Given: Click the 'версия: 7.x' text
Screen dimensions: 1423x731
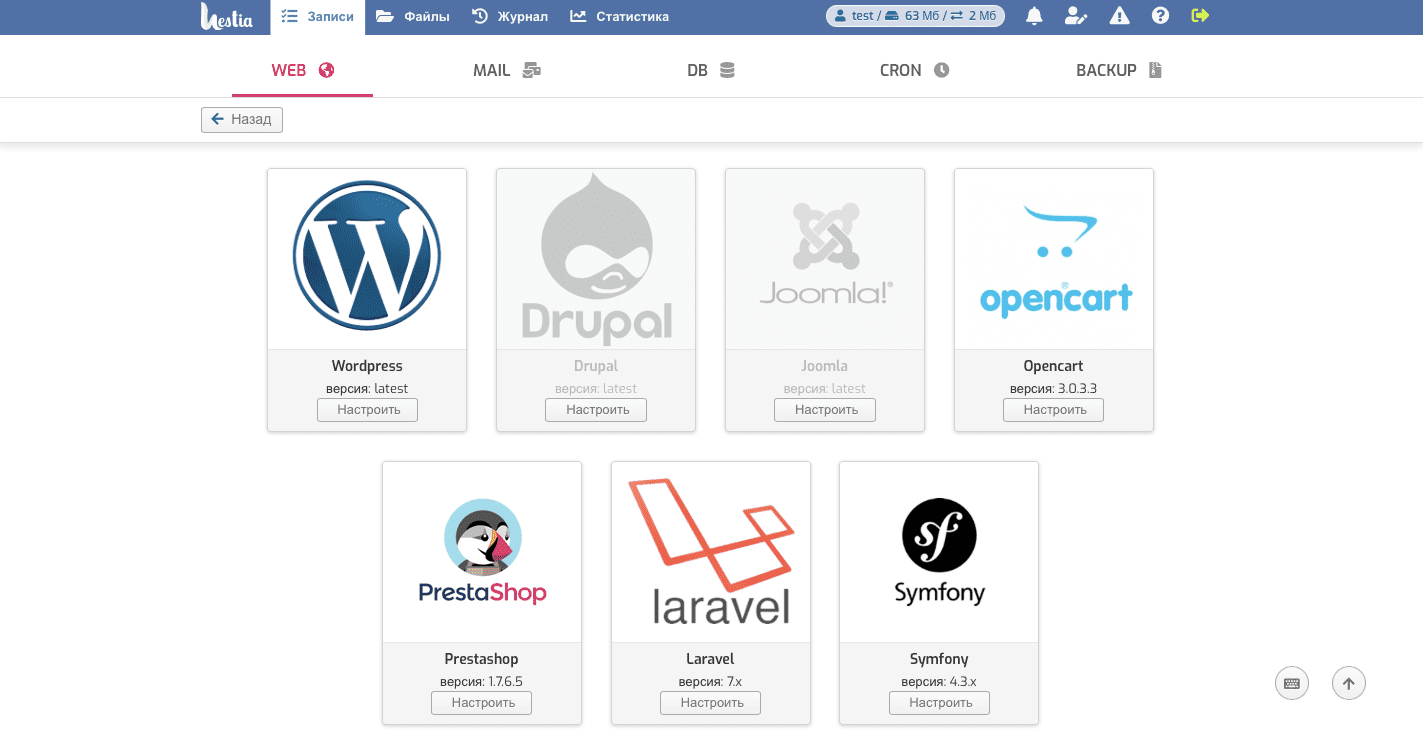Looking at the screenshot, I should pyautogui.click(x=711, y=681).
